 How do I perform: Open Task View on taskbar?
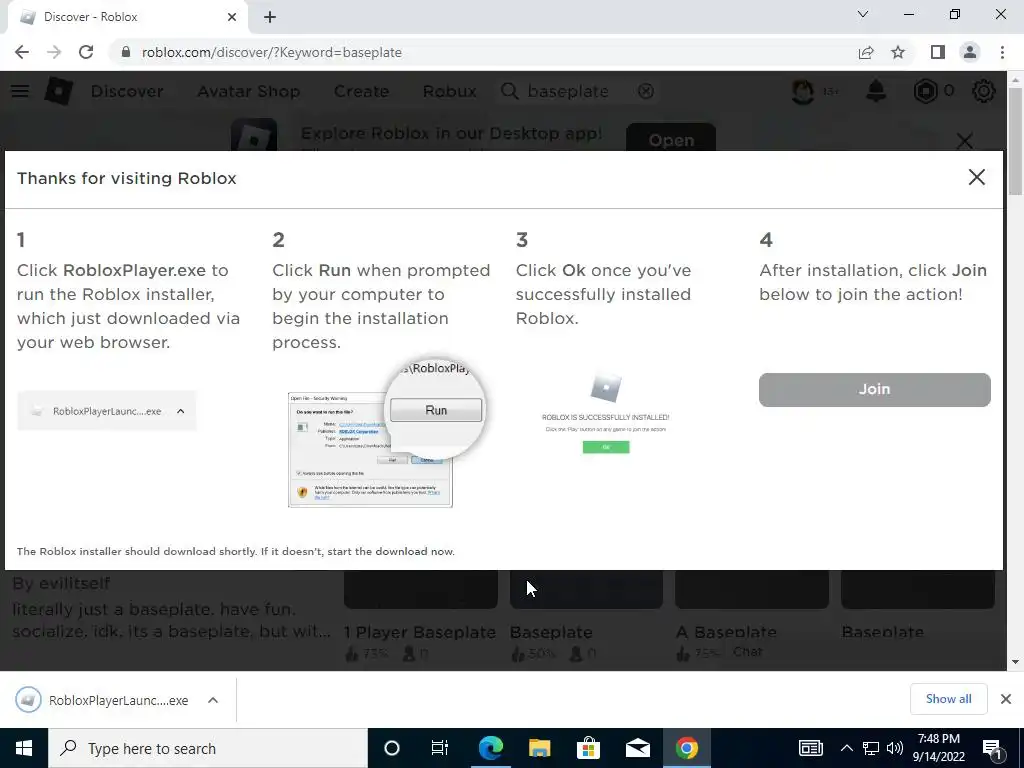[440, 748]
